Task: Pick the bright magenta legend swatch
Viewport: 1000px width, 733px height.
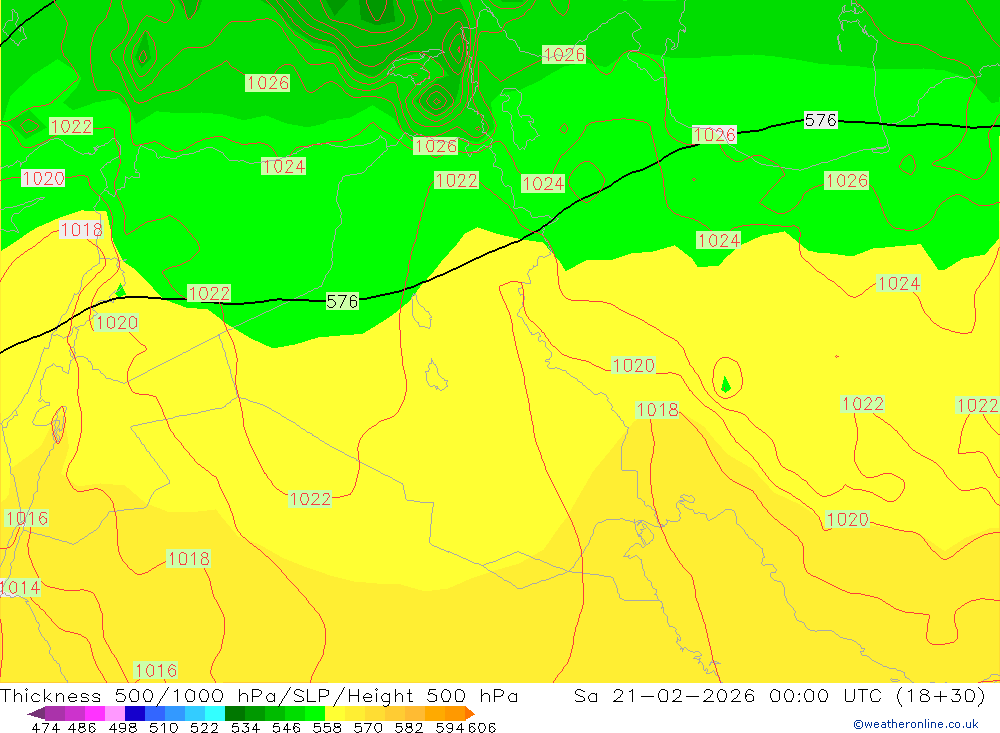Action: point(94,713)
